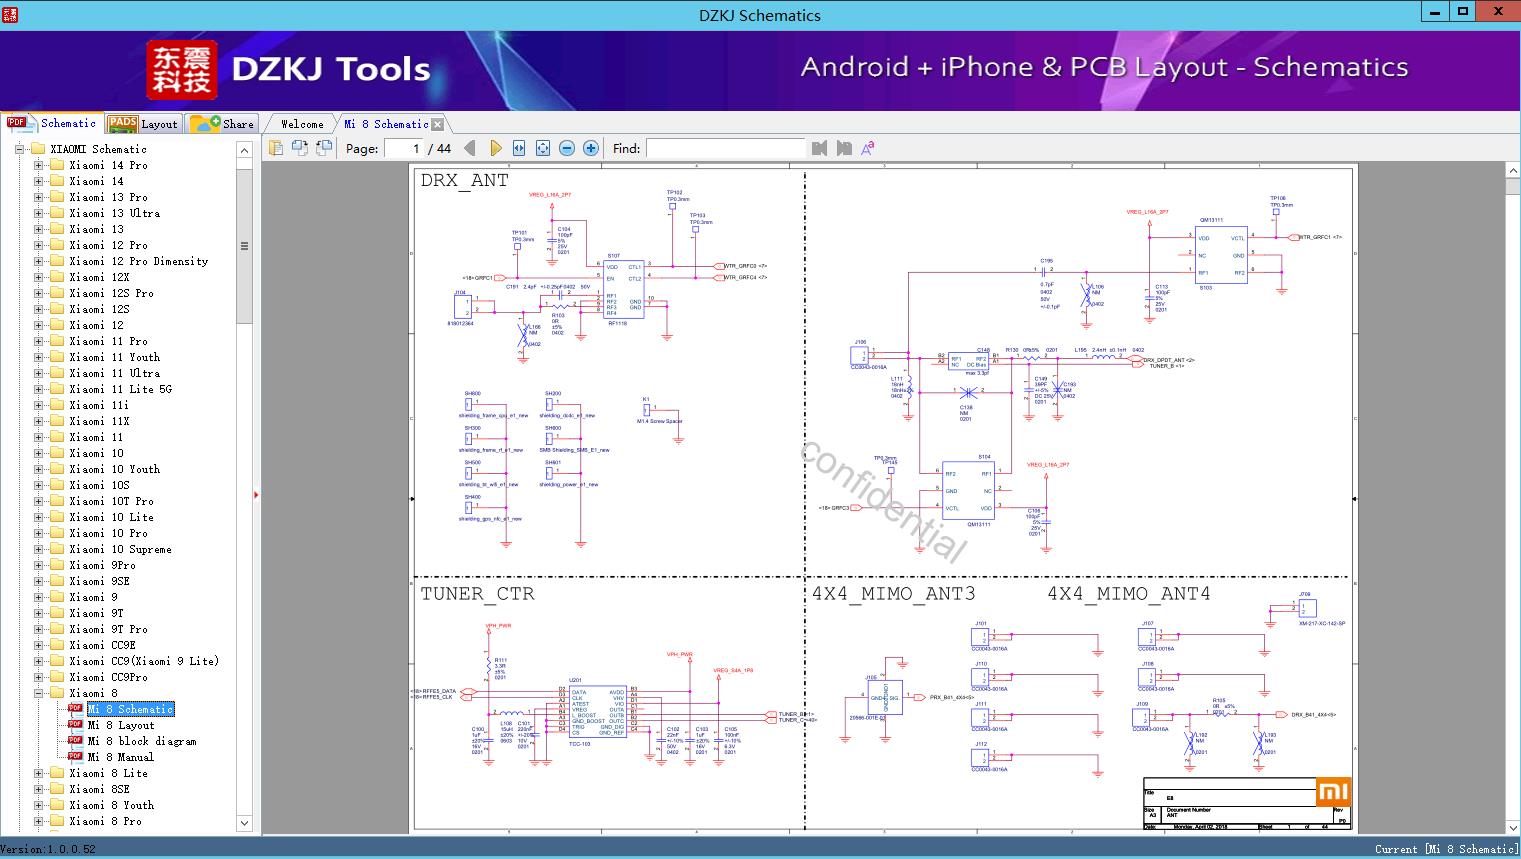Toggle match case search option icon
The image size is (1521, 859).
coord(868,148)
